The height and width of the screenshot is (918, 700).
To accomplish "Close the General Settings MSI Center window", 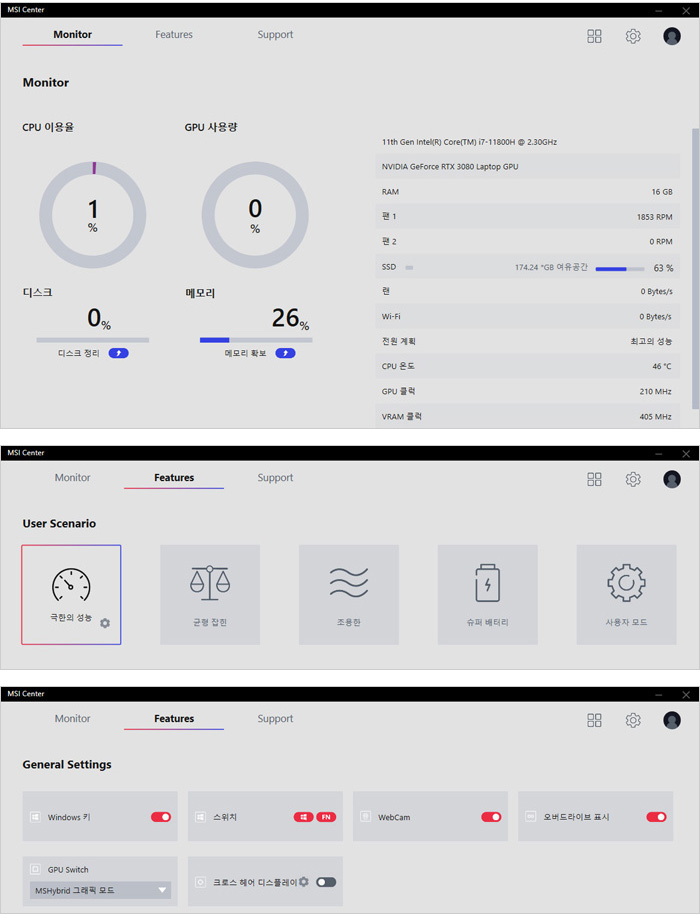I will coord(686,694).
